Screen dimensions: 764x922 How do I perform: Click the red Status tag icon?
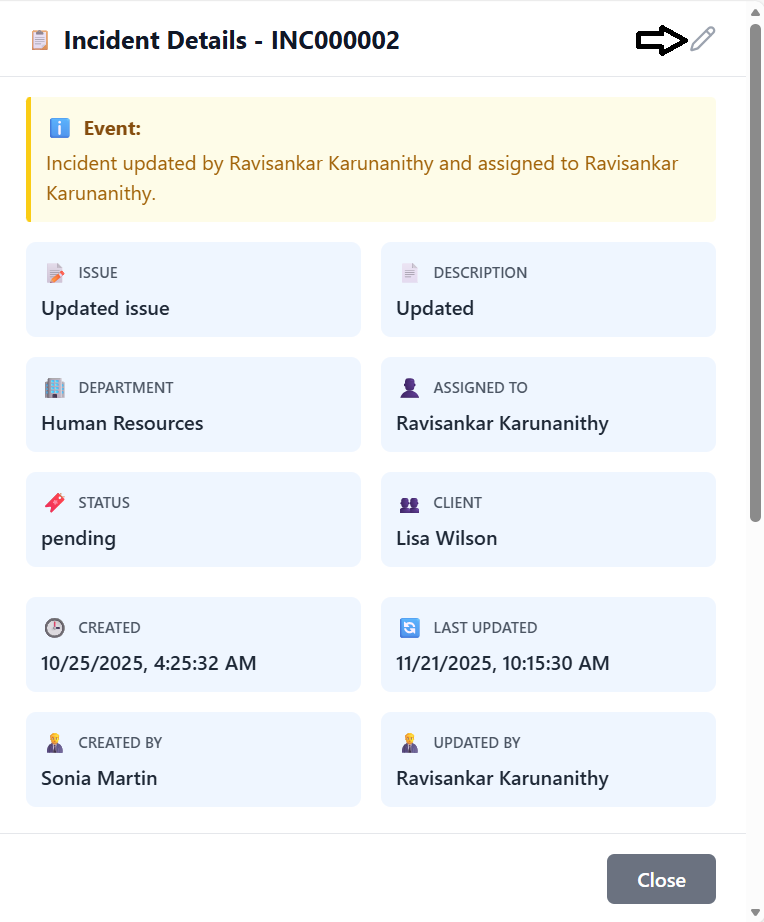pyautogui.click(x=55, y=503)
